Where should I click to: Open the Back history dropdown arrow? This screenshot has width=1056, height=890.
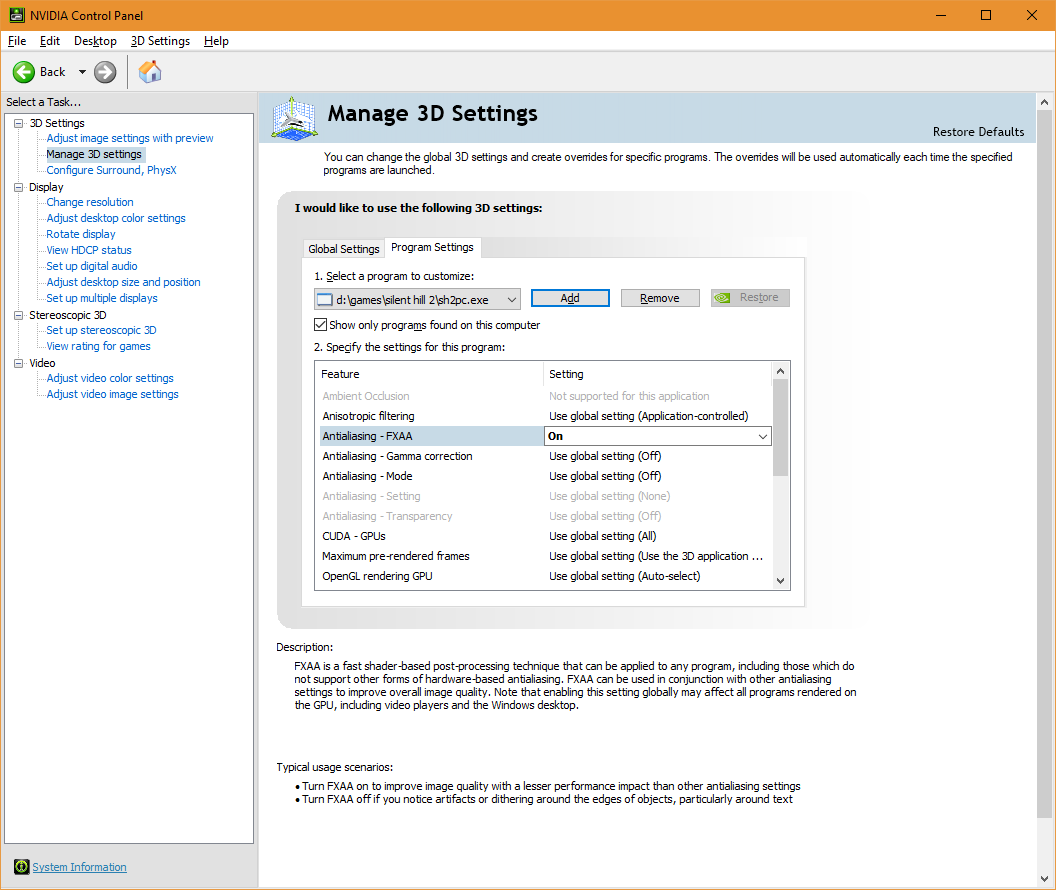click(82, 72)
